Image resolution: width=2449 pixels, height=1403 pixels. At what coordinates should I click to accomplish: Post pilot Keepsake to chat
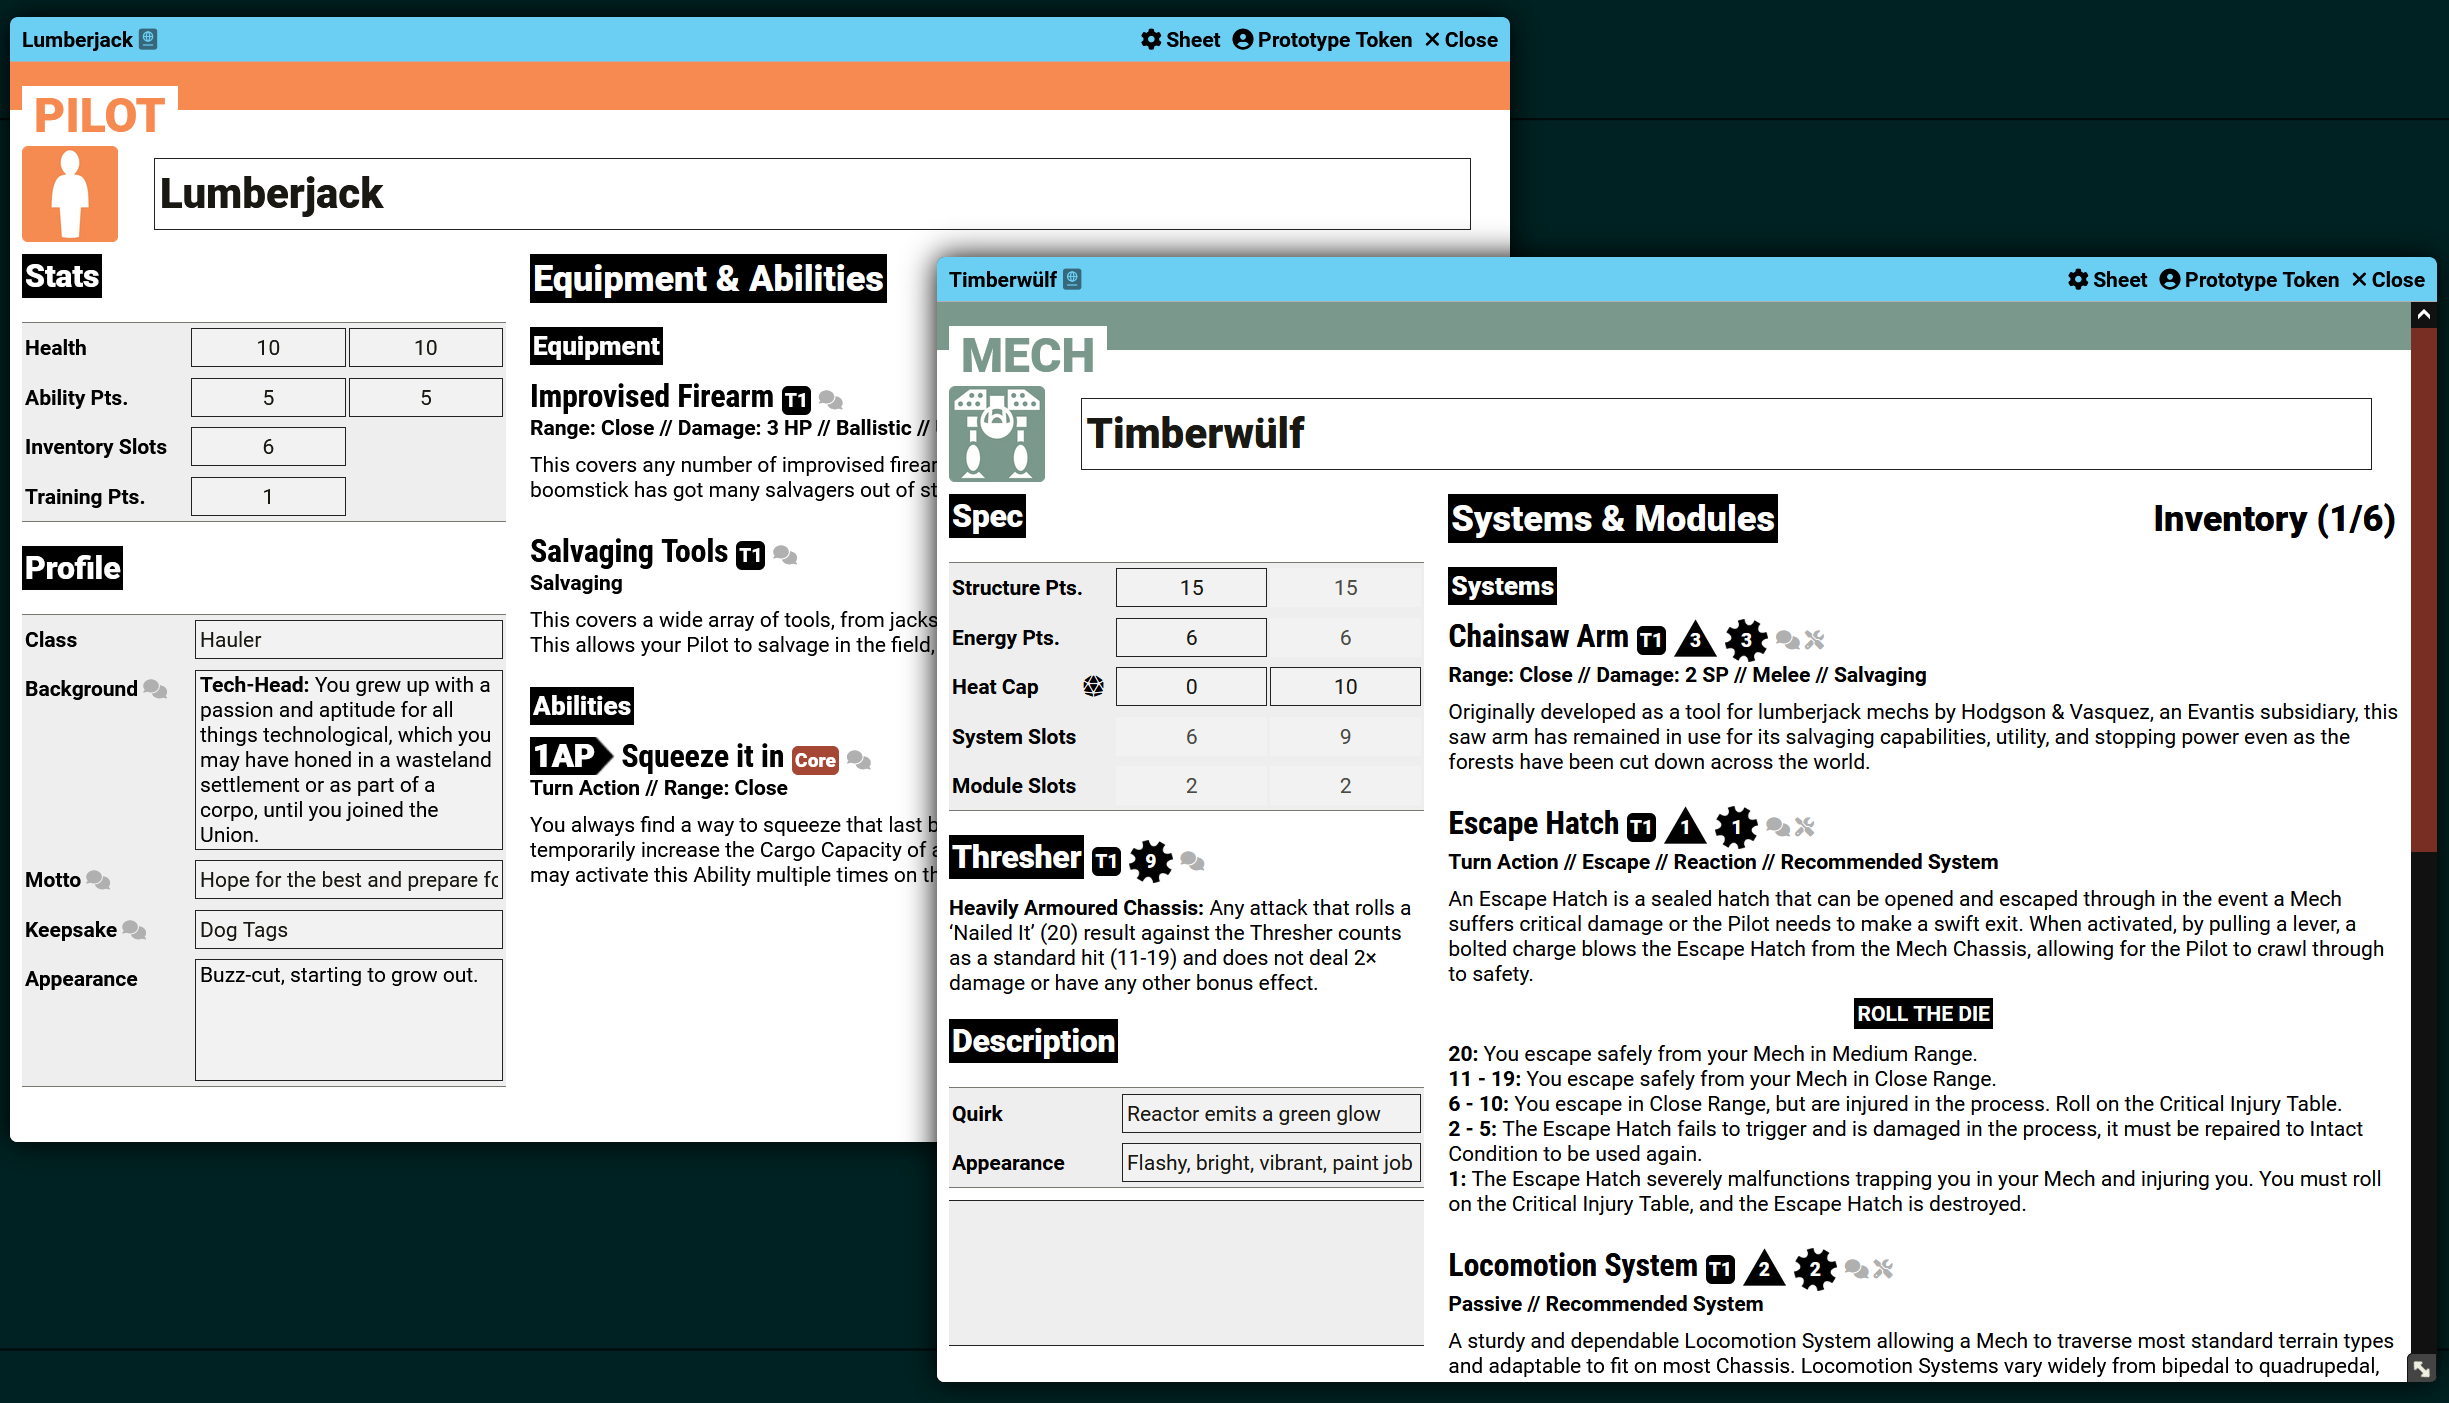(x=134, y=931)
